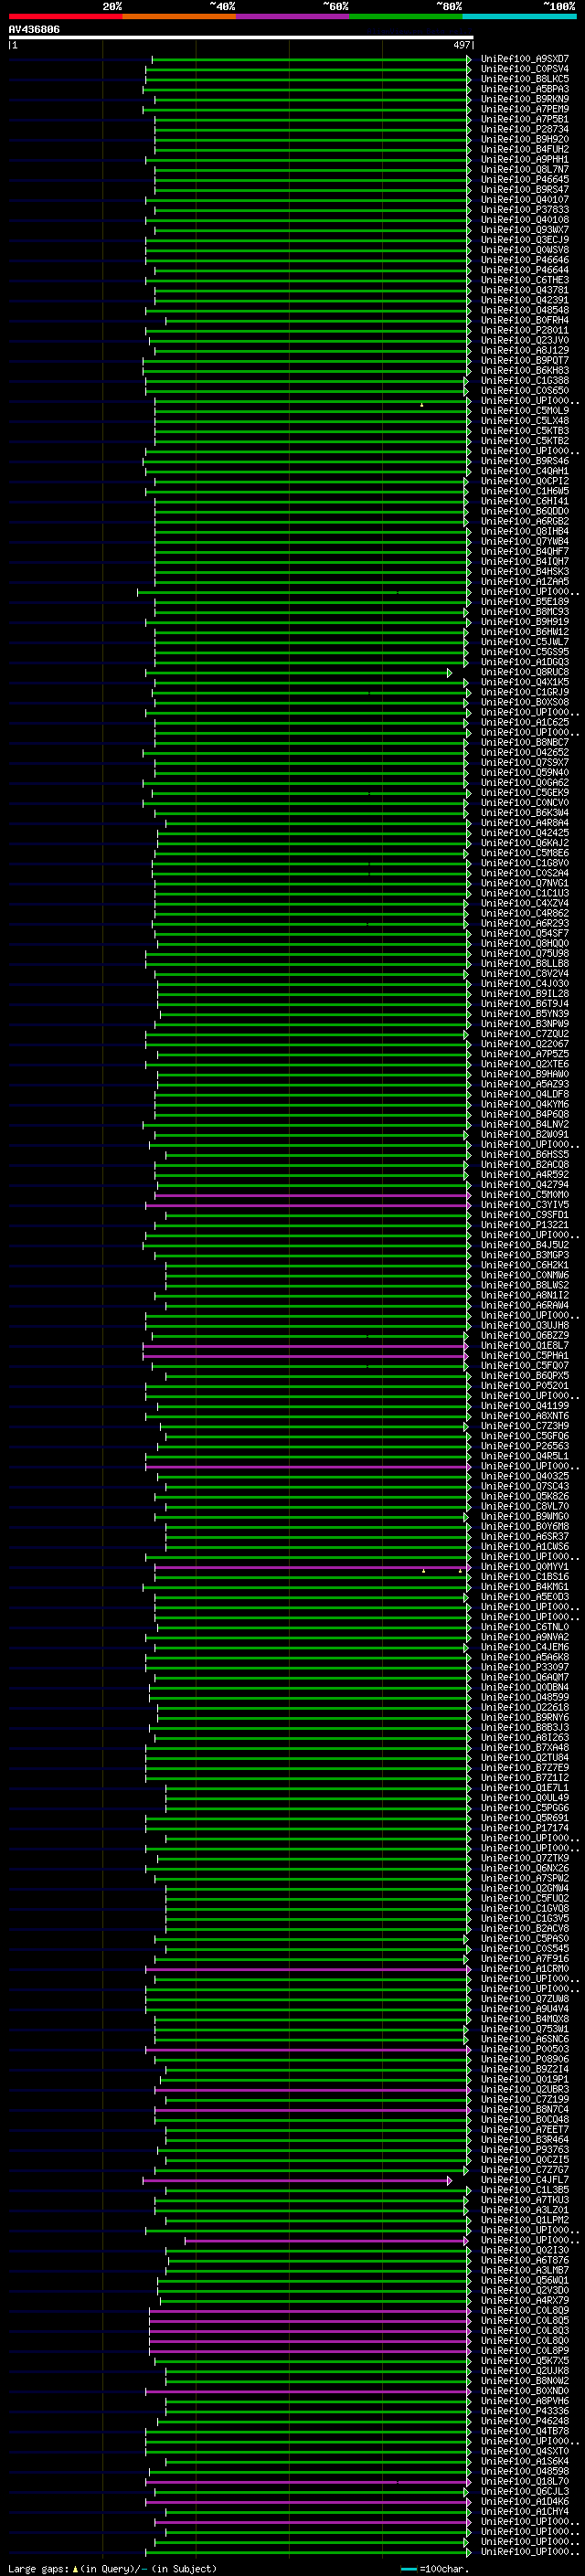Select the UniRef100_P28011 label

click(x=525, y=330)
